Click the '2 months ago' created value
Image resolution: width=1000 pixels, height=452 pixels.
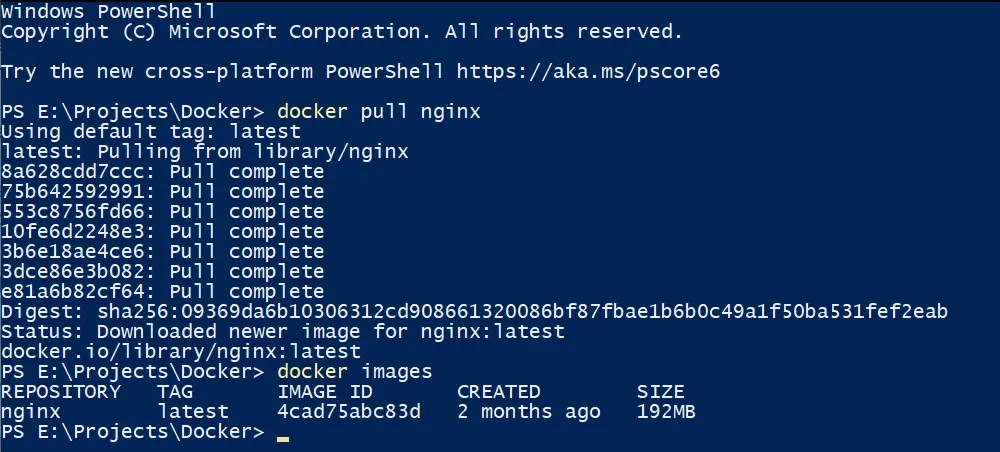(529, 412)
